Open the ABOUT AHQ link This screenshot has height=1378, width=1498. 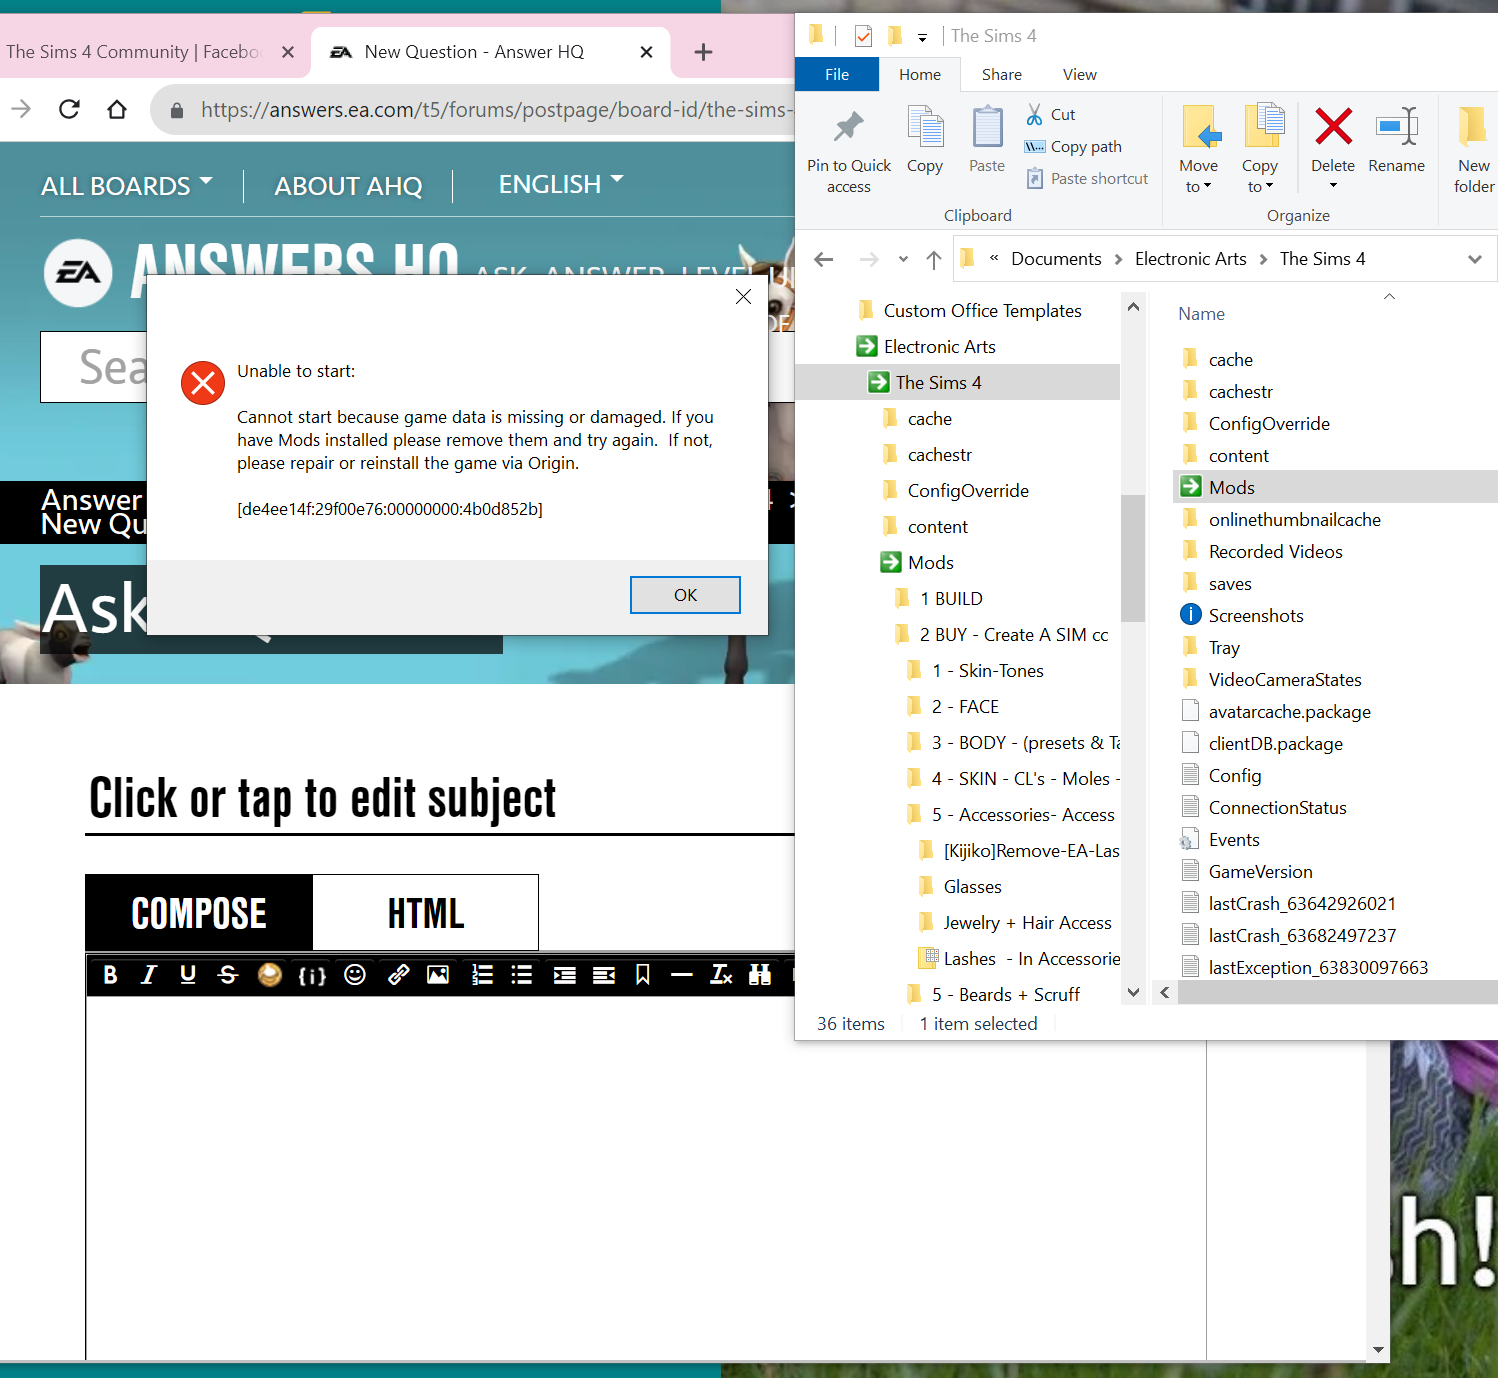click(348, 186)
